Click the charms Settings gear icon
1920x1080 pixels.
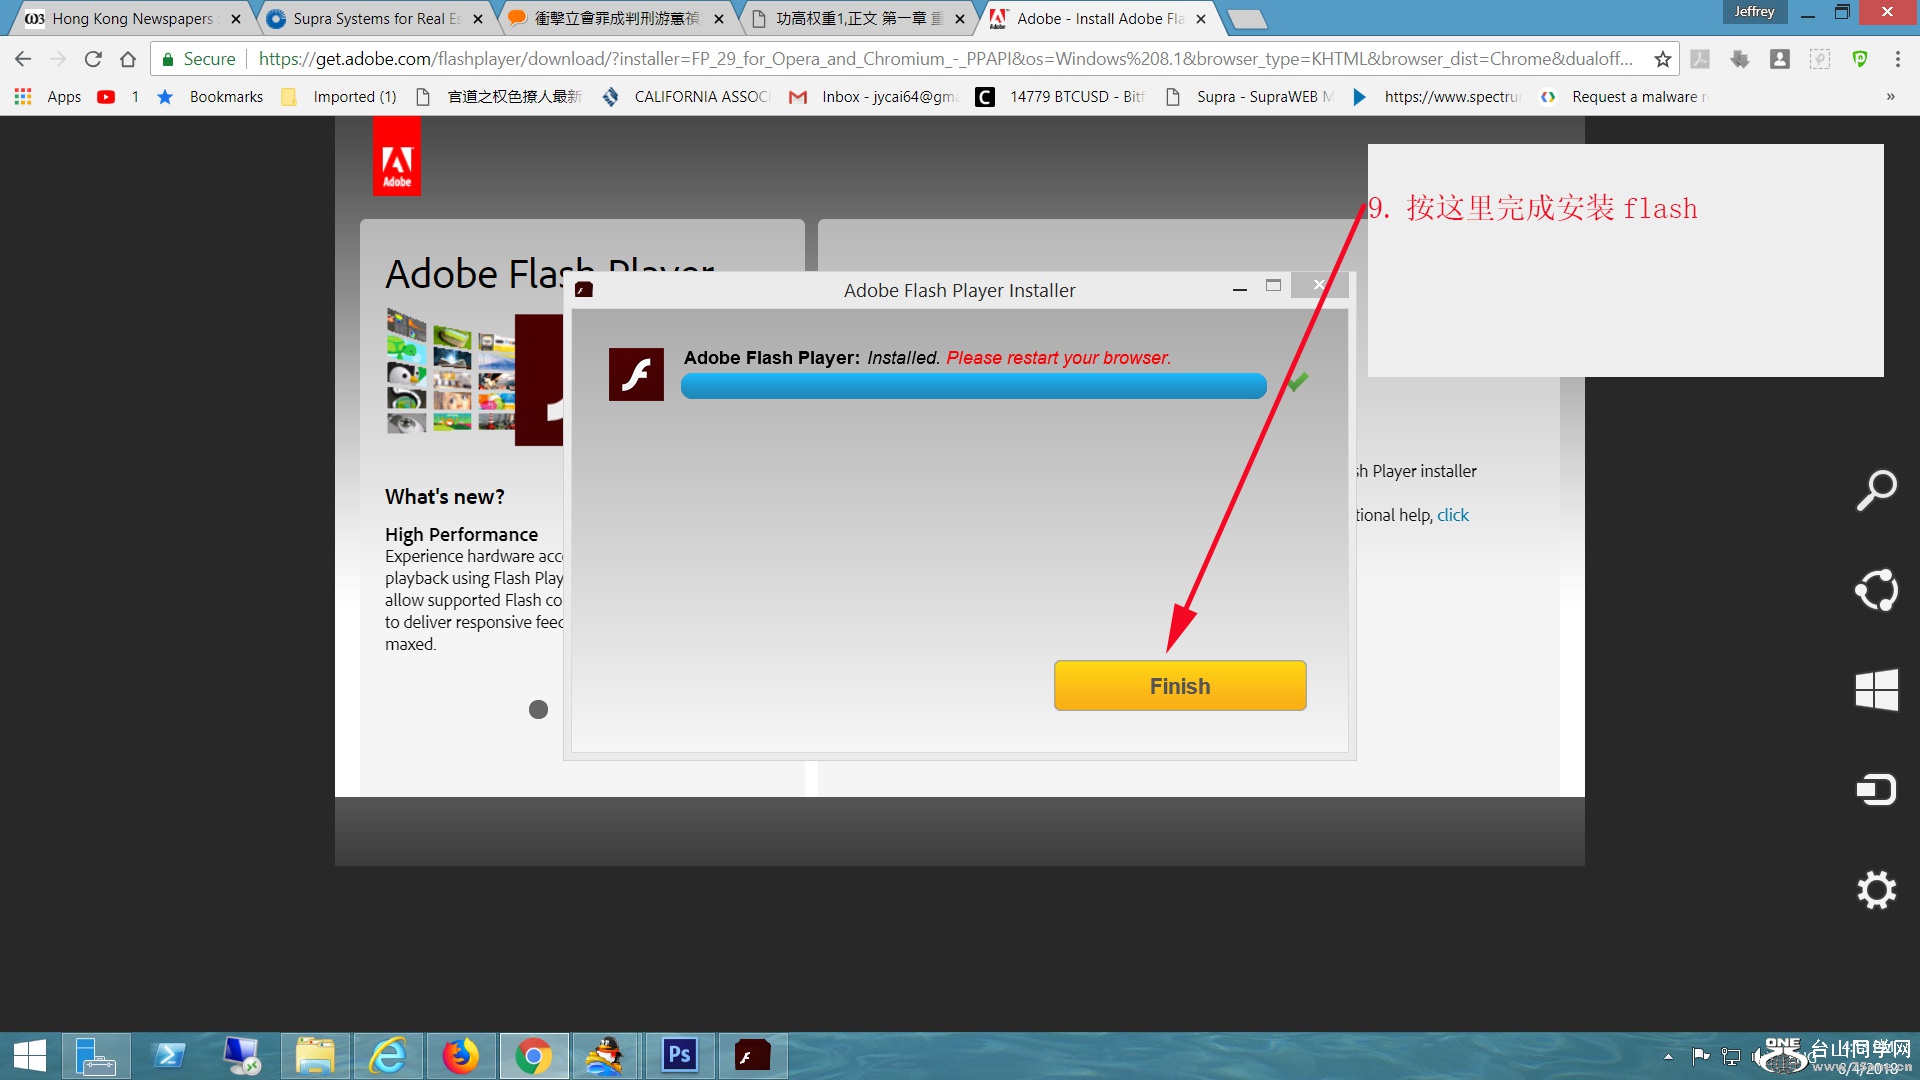1876,890
